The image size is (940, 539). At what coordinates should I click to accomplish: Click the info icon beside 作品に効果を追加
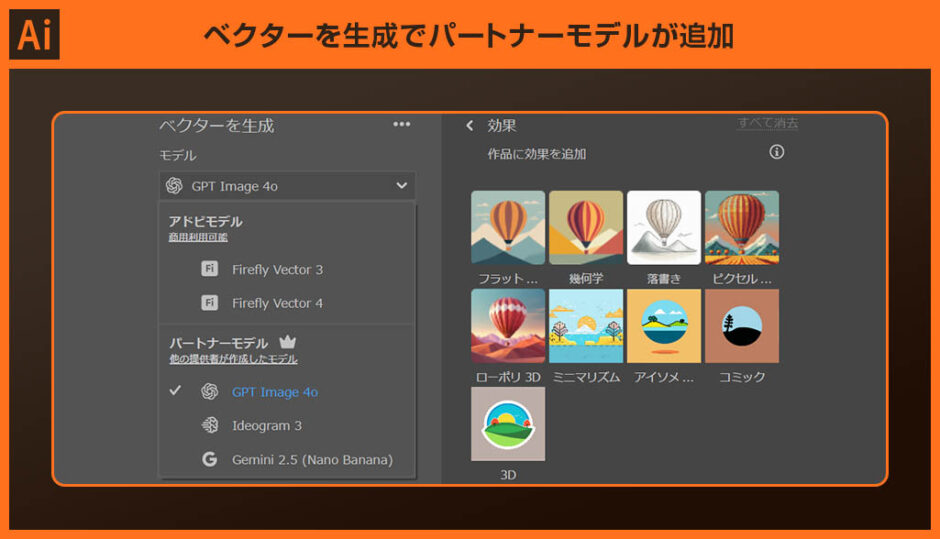[777, 152]
